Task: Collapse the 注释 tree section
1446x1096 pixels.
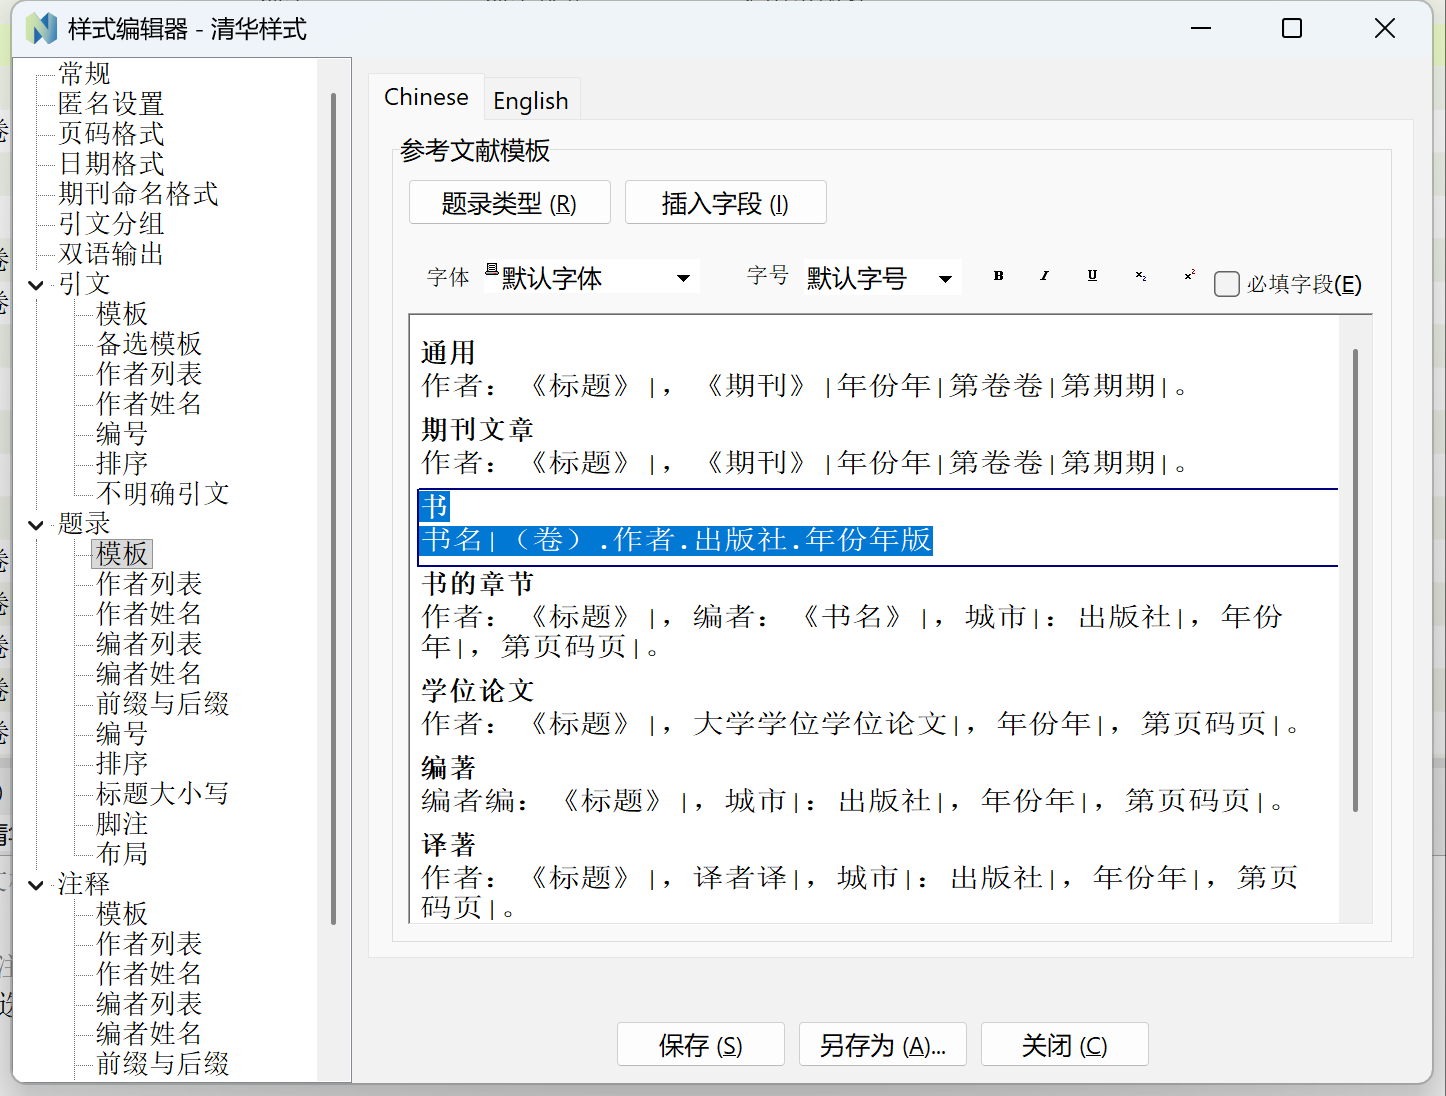Action: click(36, 885)
